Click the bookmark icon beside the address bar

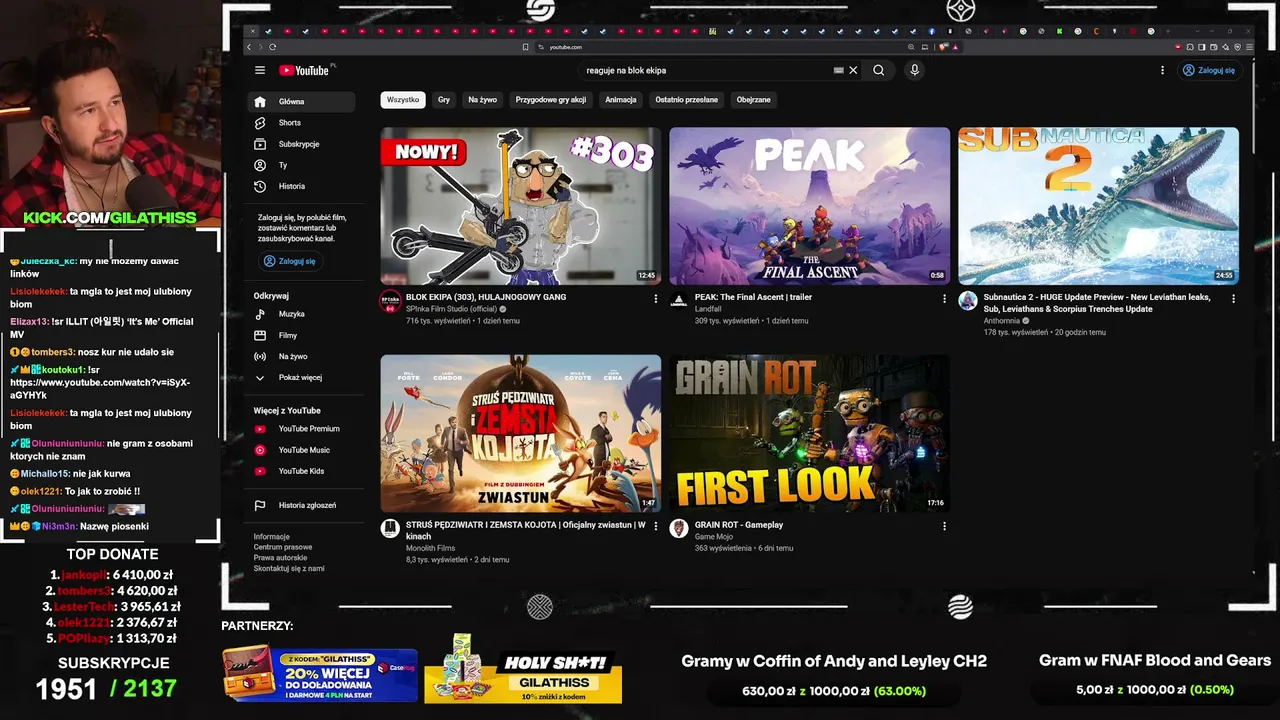tap(525, 47)
